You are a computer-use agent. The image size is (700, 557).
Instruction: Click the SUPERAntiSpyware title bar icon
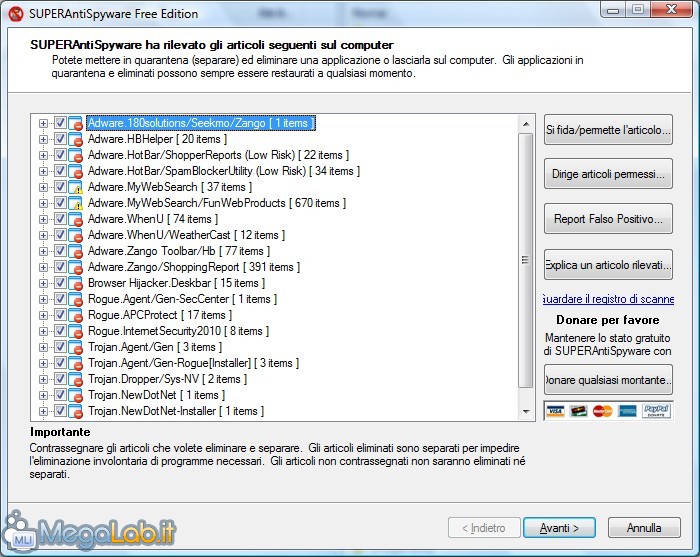click(x=16, y=14)
